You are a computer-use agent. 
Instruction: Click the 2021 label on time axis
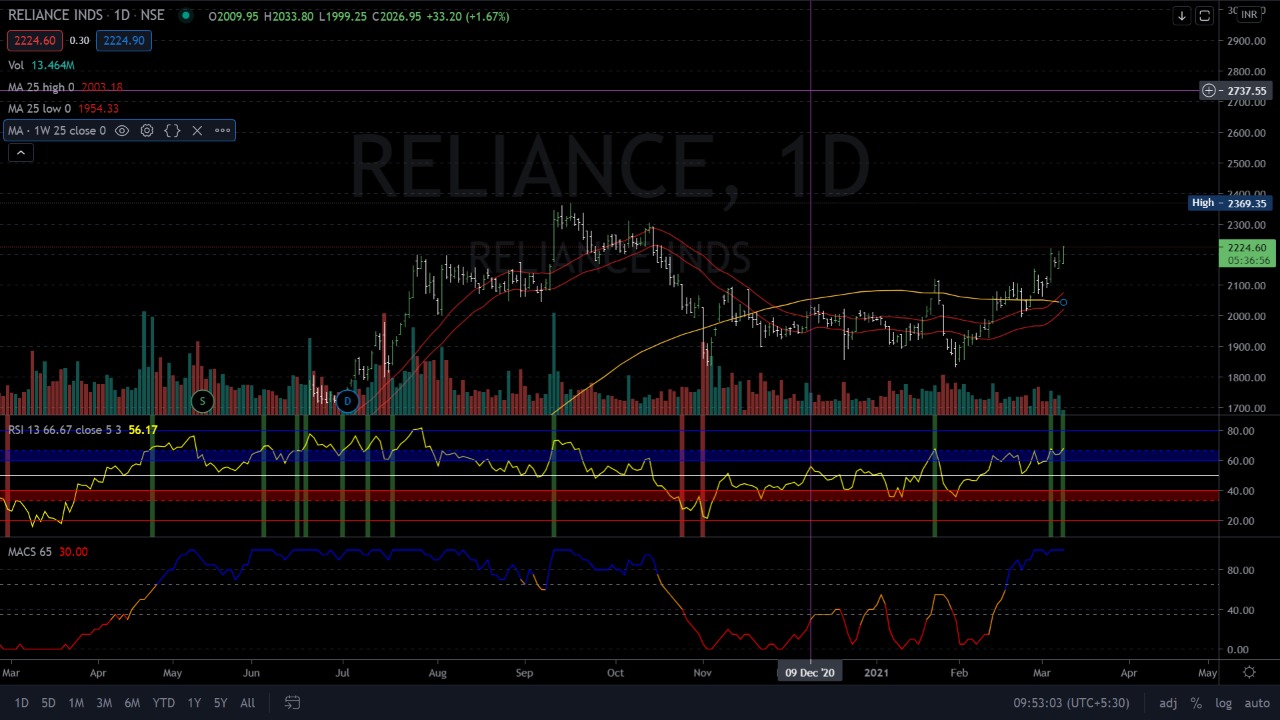coord(876,673)
